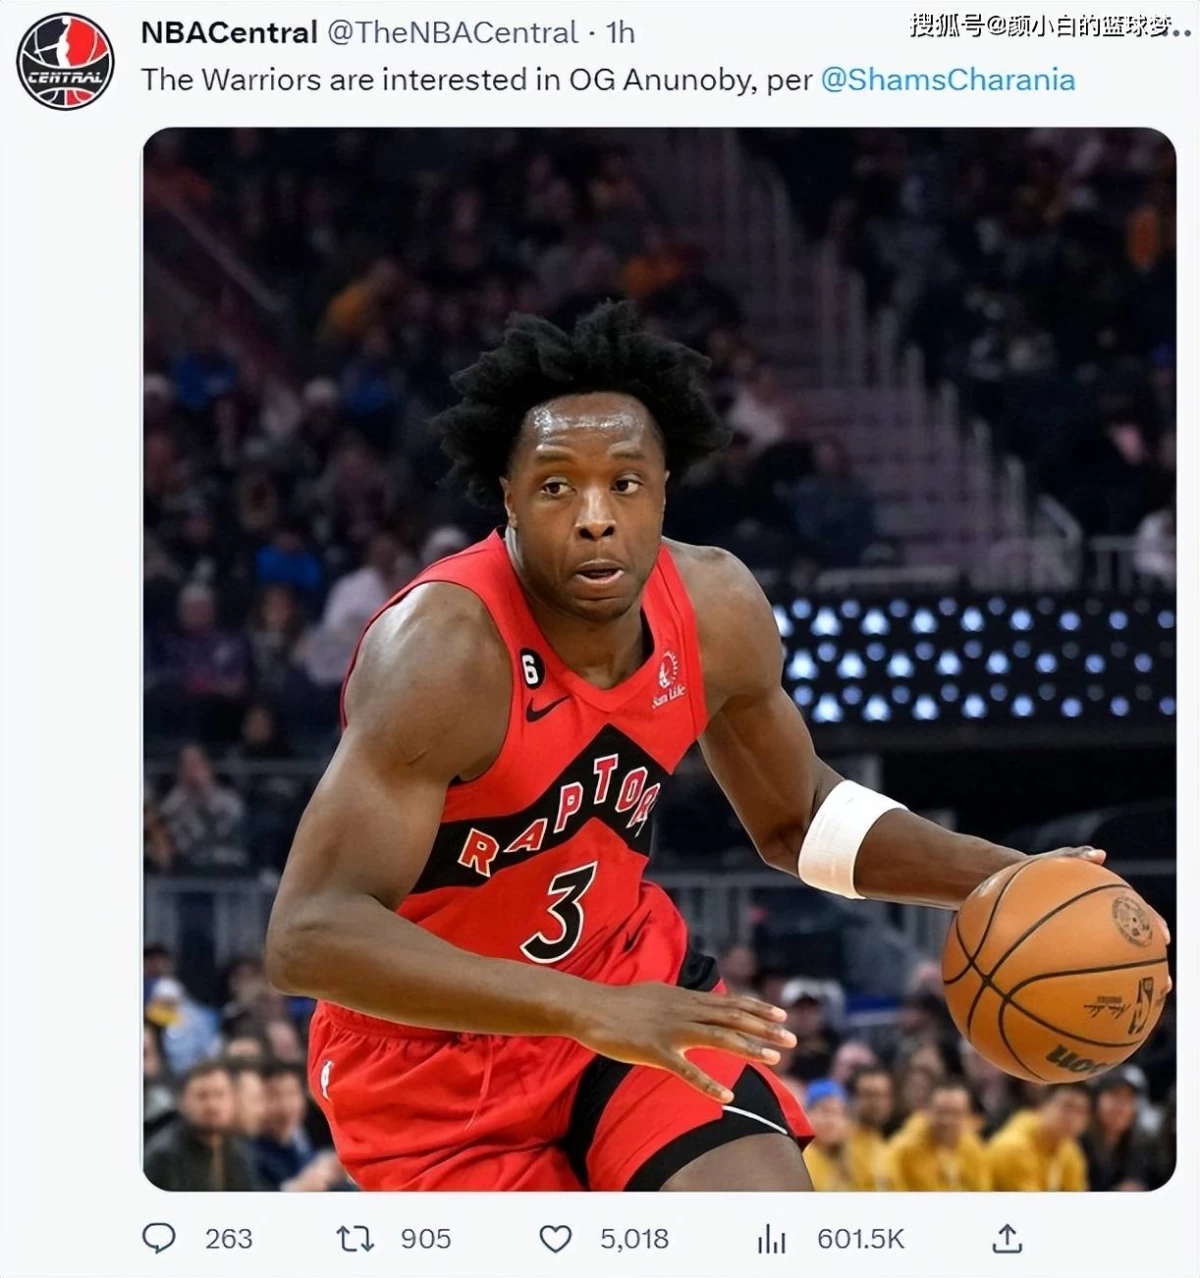The image size is (1200, 1278).
Task: Open the view analytics bar chart icon
Action: point(771,1239)
